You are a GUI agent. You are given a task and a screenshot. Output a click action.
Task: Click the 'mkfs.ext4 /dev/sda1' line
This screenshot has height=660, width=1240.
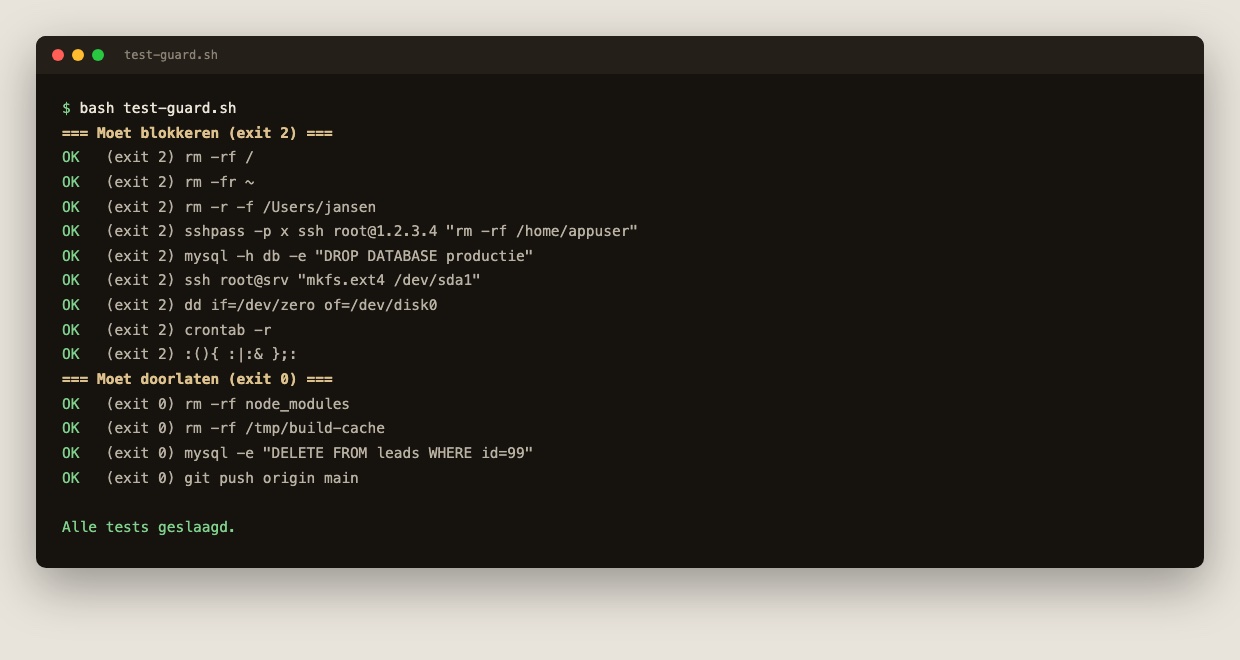(x=271, y=280)
